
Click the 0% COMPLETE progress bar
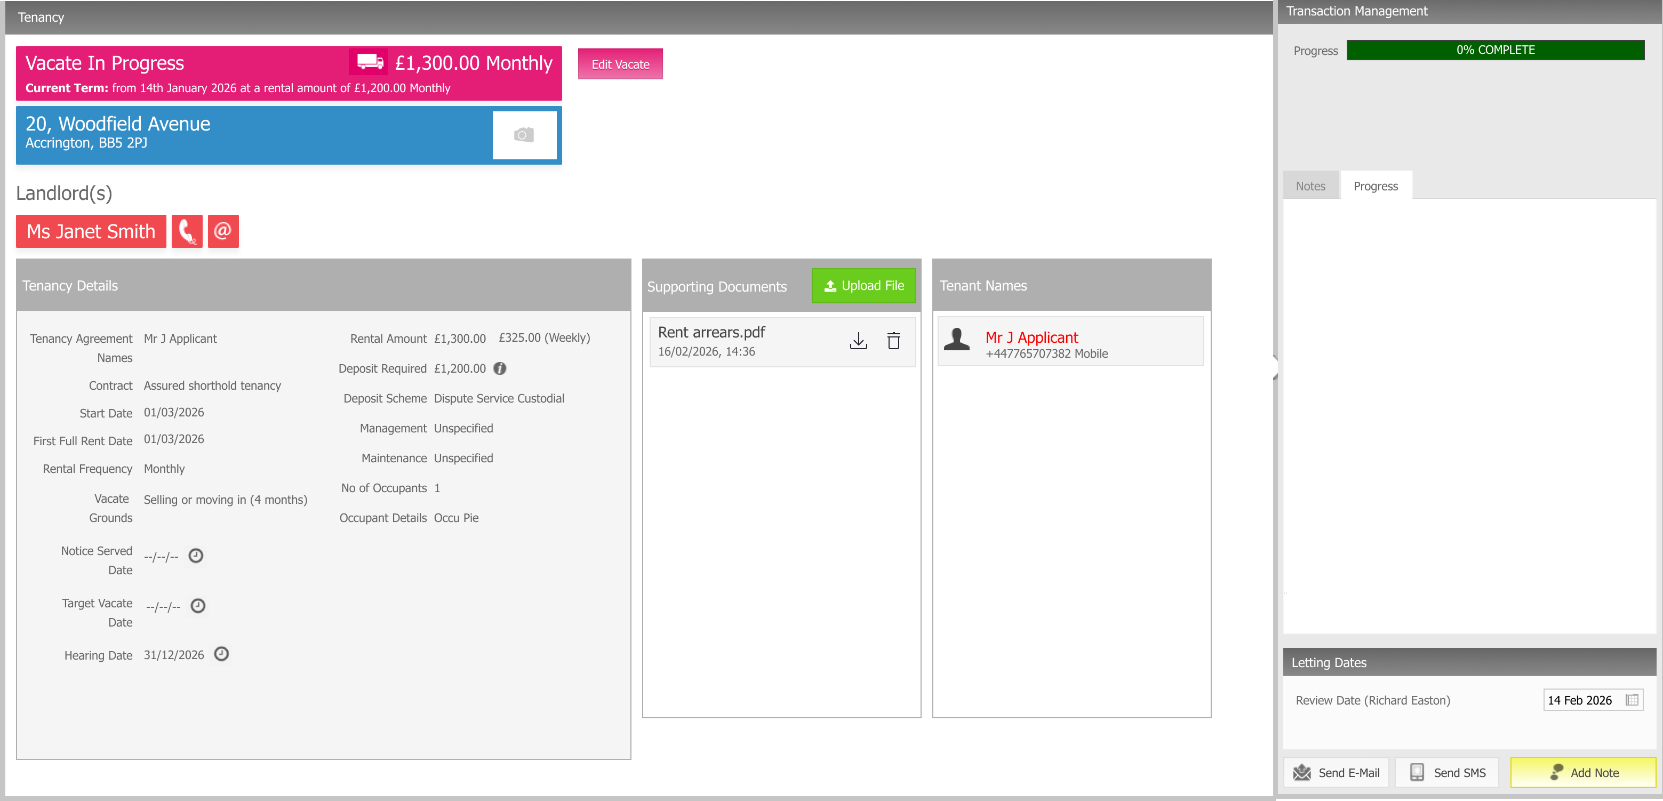point(1496,50)
